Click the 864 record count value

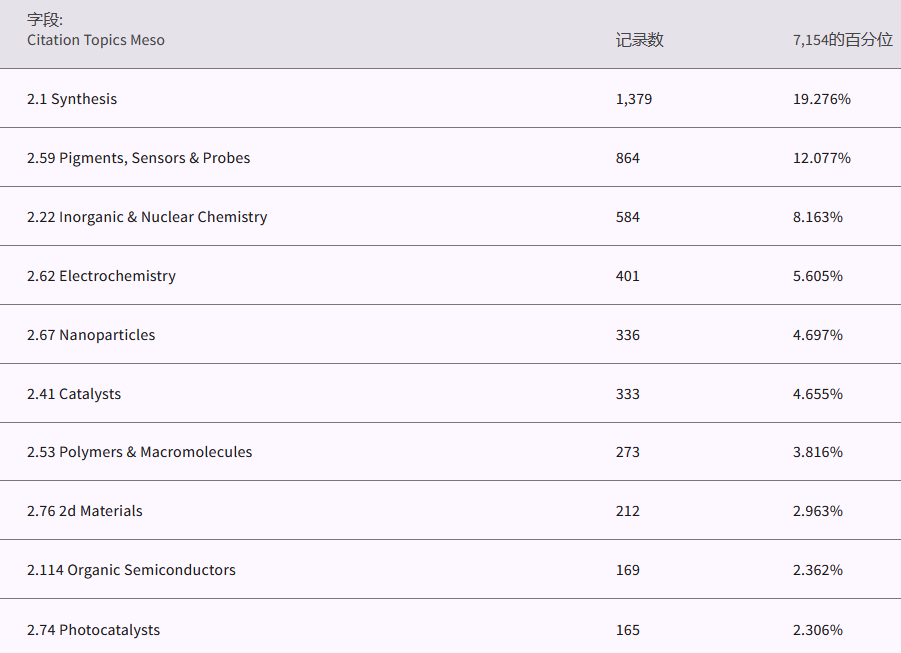[x=628, y=158]
